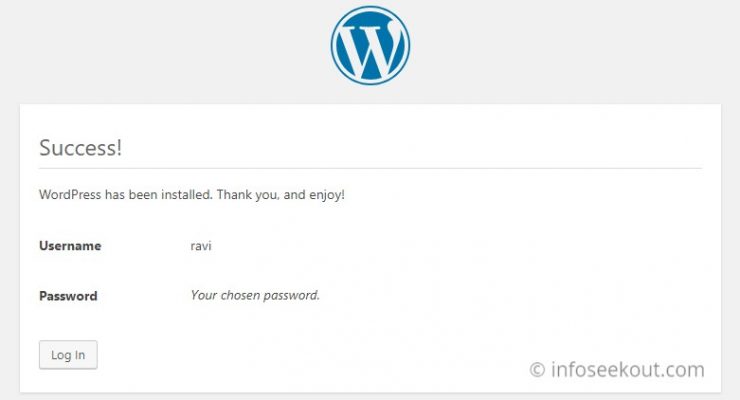Click the italic 'Your chosen password.' text

(x=255, y=295)
